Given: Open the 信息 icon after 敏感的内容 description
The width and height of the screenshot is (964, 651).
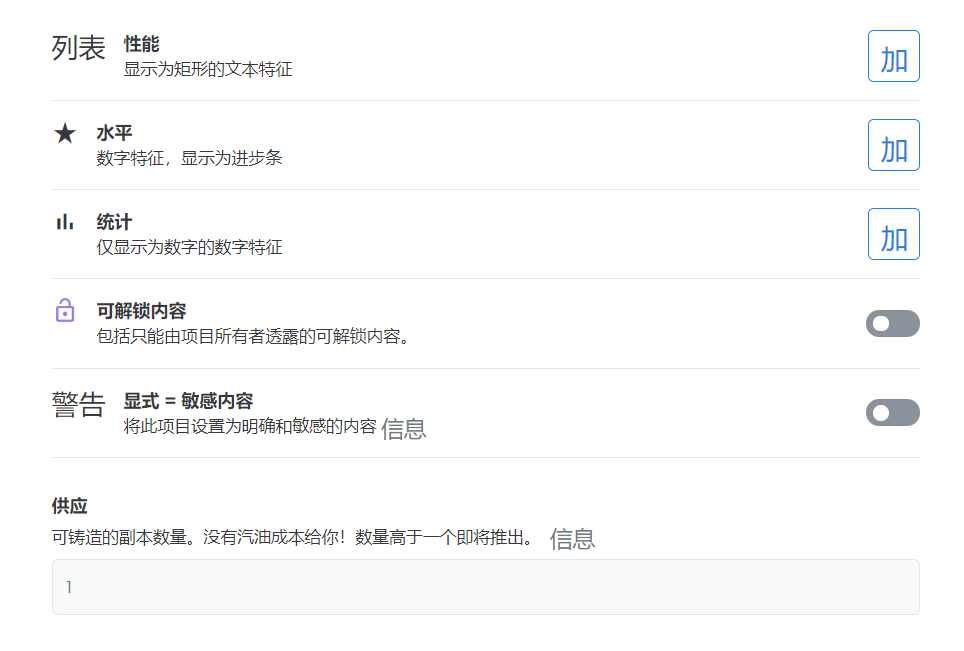Looking at the screenshot, I should 403,428.
